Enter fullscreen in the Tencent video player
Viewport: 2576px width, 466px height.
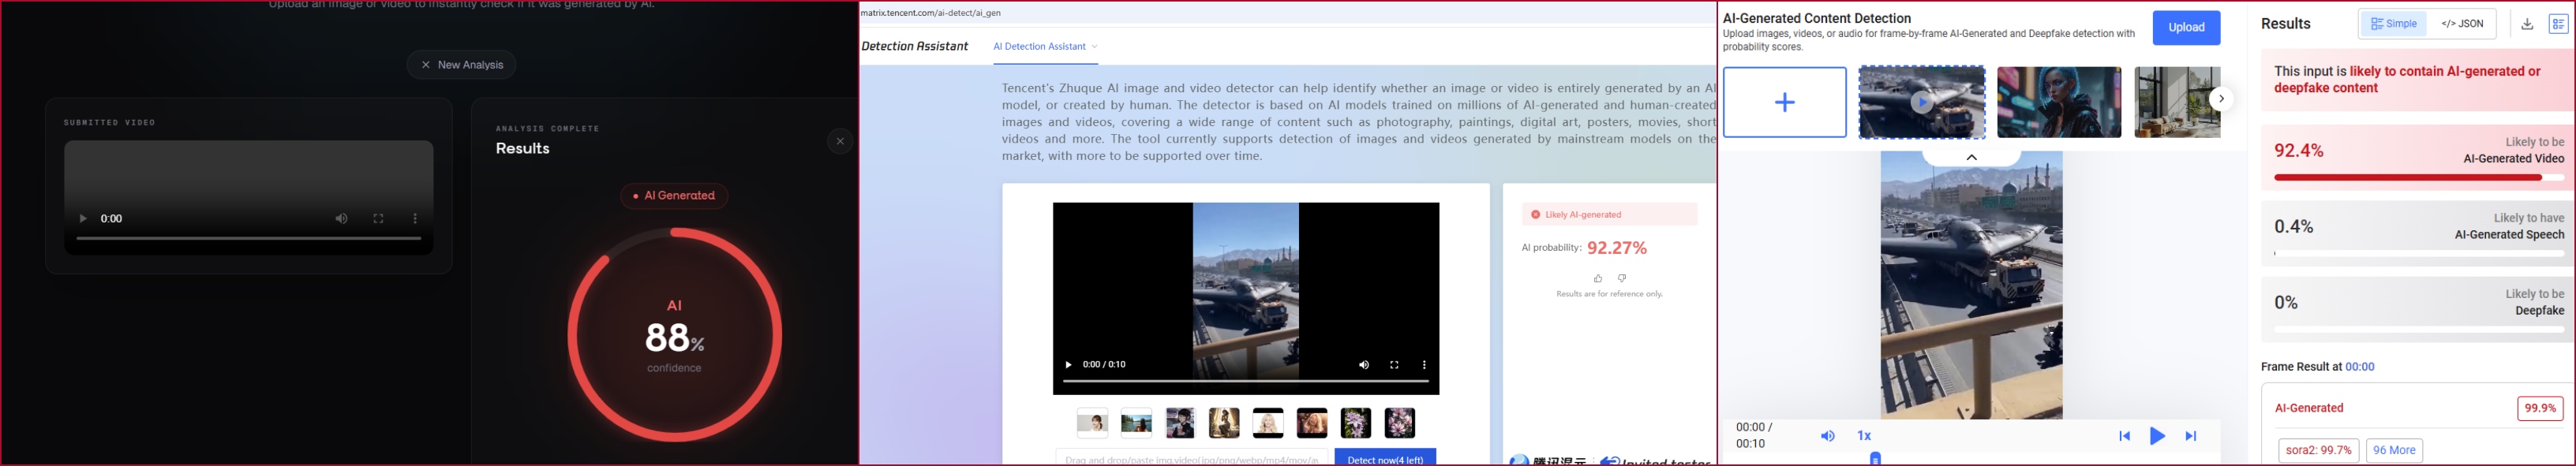click(1394, 365)
